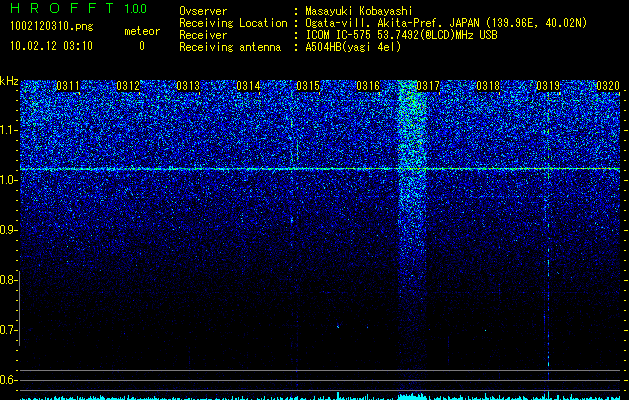This screenshot has width=629, height=400.
Task: Click the Ovserver field label
Action: click(203, 11)
